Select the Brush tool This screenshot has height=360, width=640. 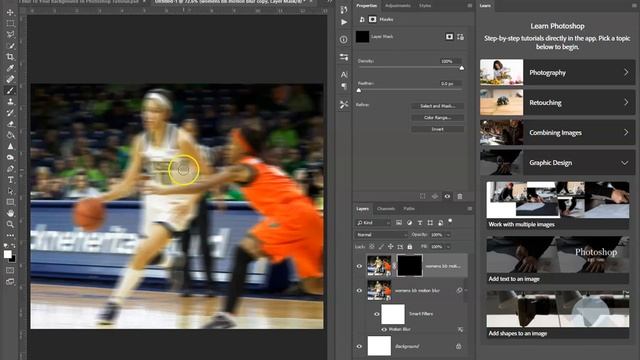tap(10, 91)
